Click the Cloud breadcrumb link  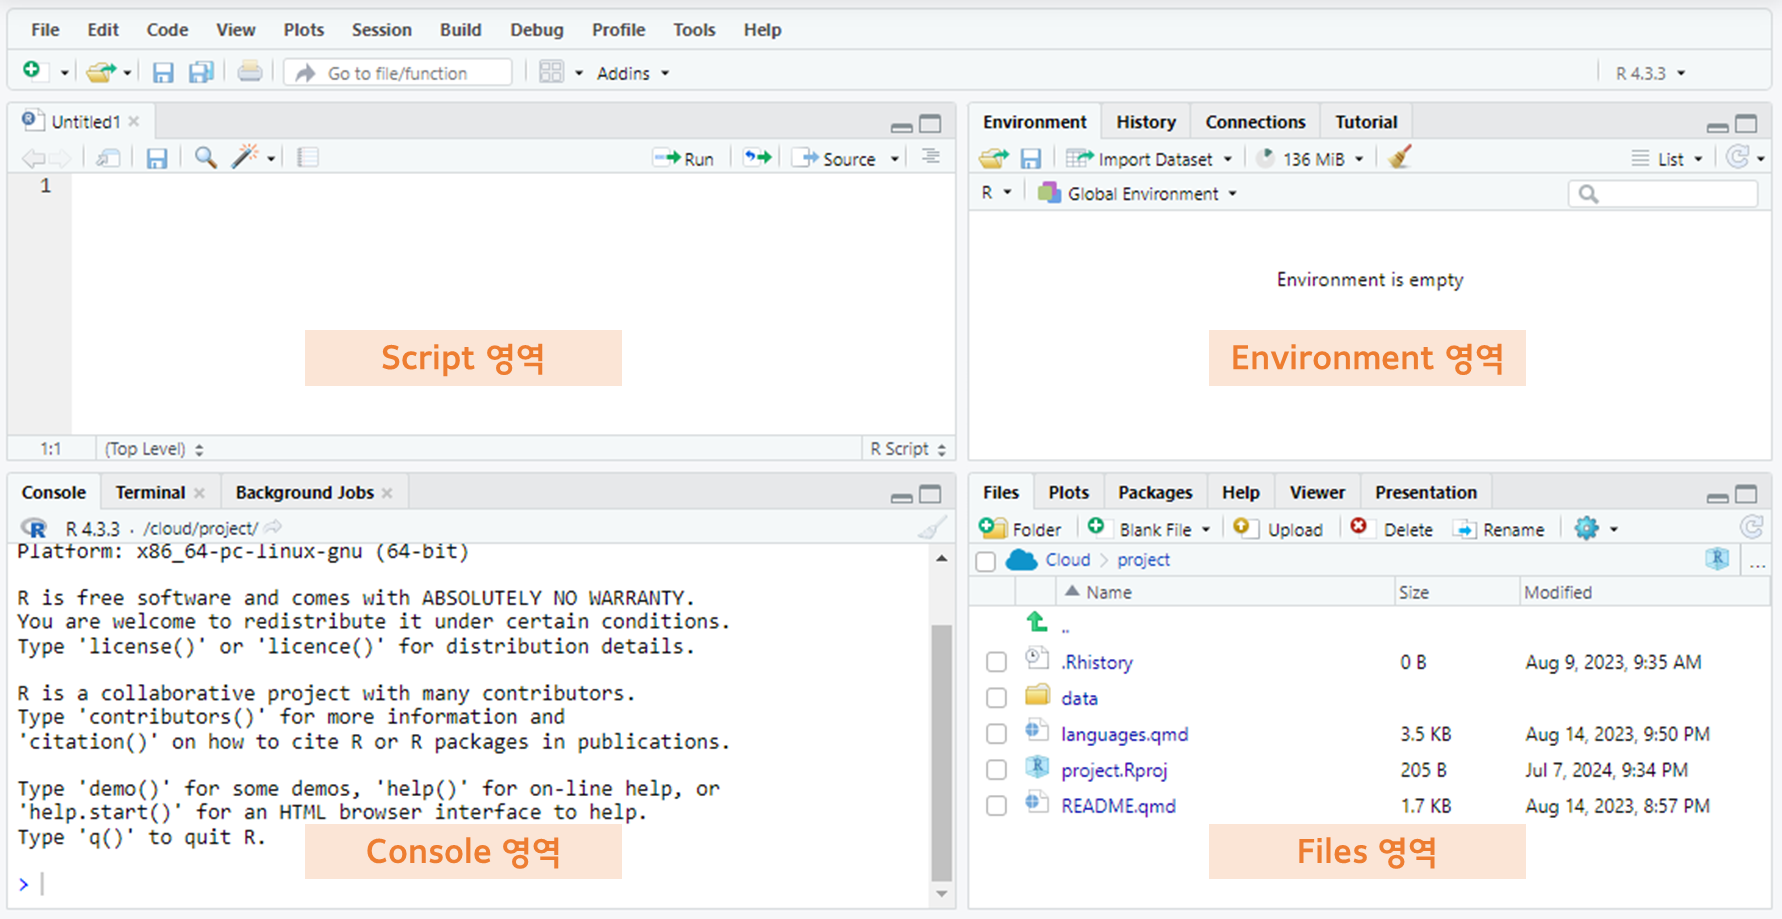(x=1067, y=560)
